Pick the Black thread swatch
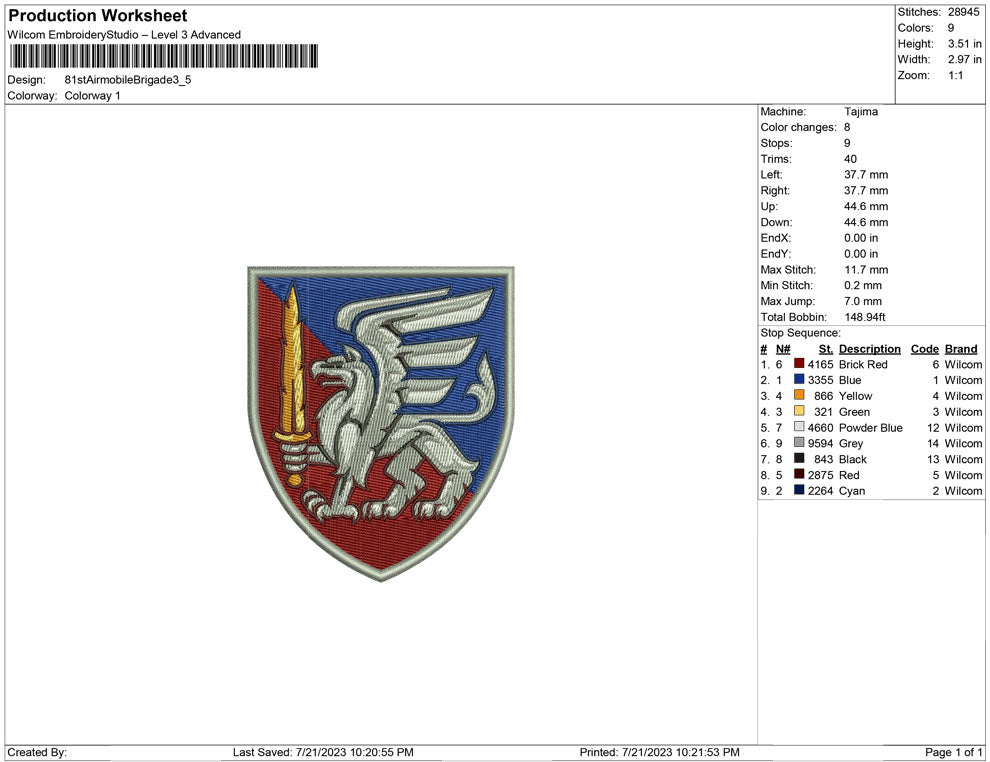 (799, 458)
